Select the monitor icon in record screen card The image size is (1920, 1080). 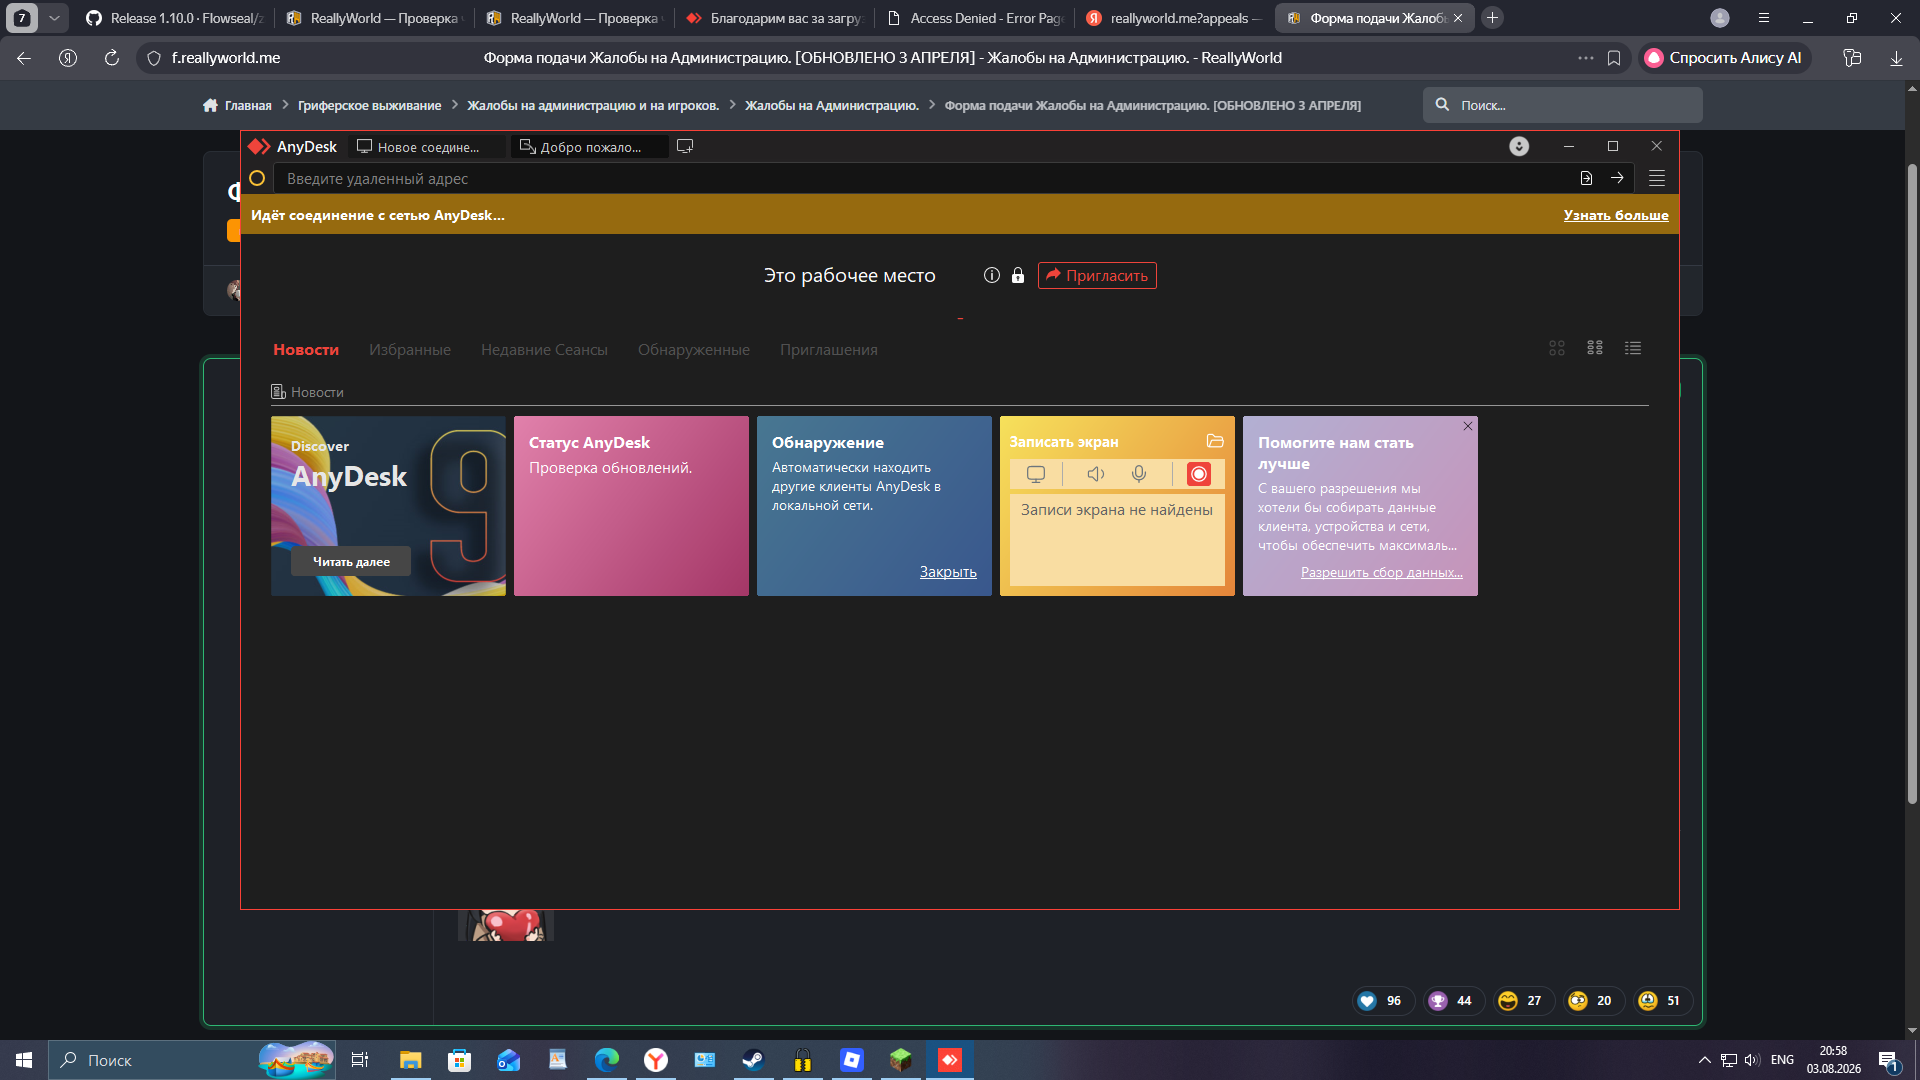(x=1036, y=474)
